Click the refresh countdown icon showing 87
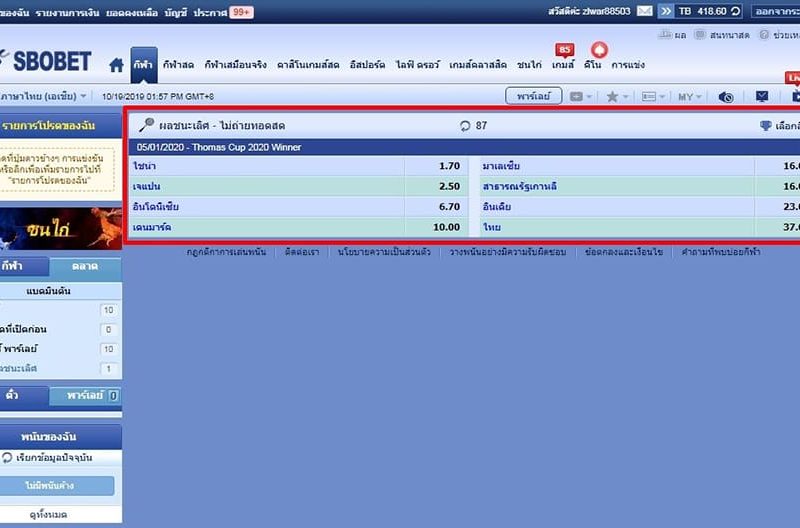Screen dimensions: 800x528 [465, 125]
